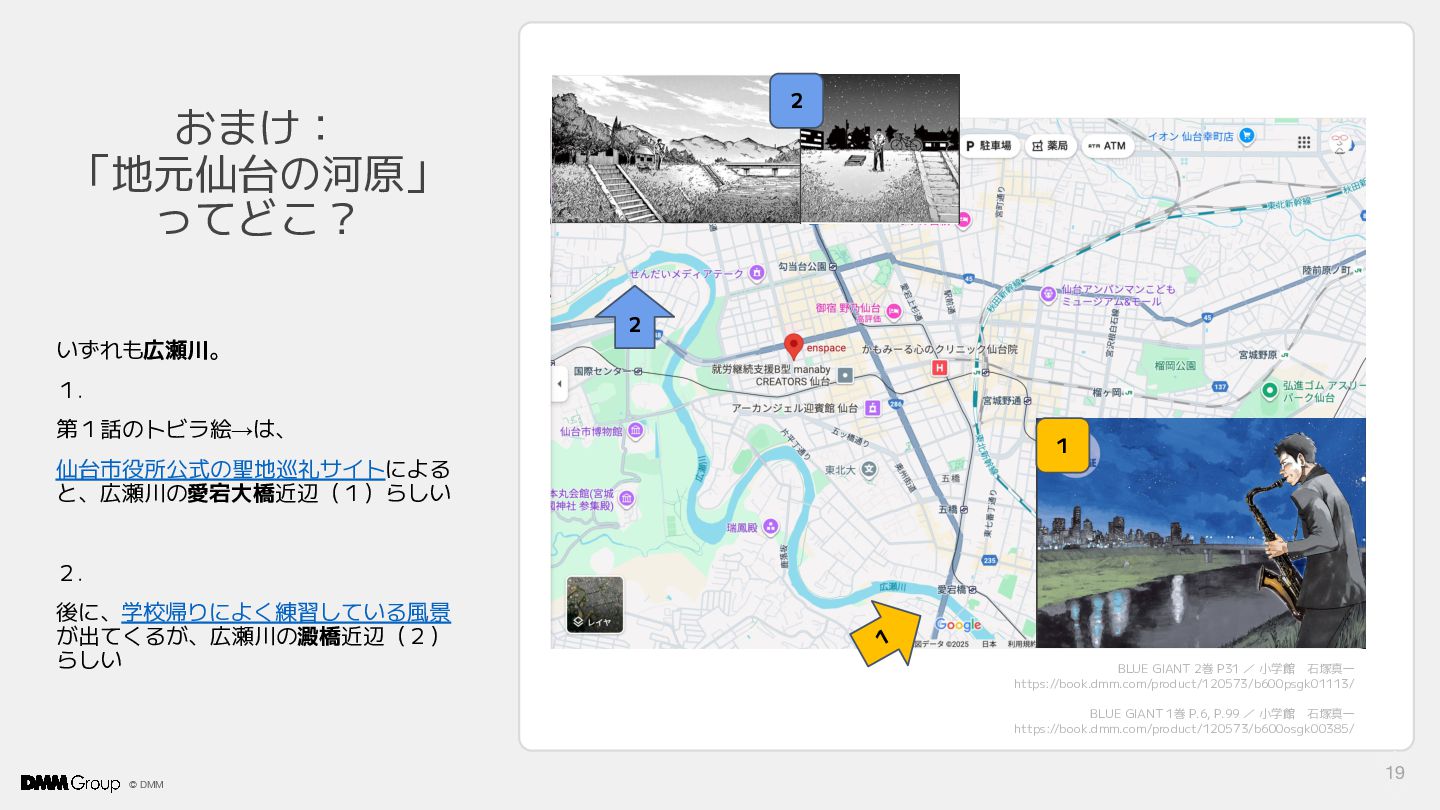Select the night manga panel with bicycle
Screen dimensions: 1440x810
(880, 148)
